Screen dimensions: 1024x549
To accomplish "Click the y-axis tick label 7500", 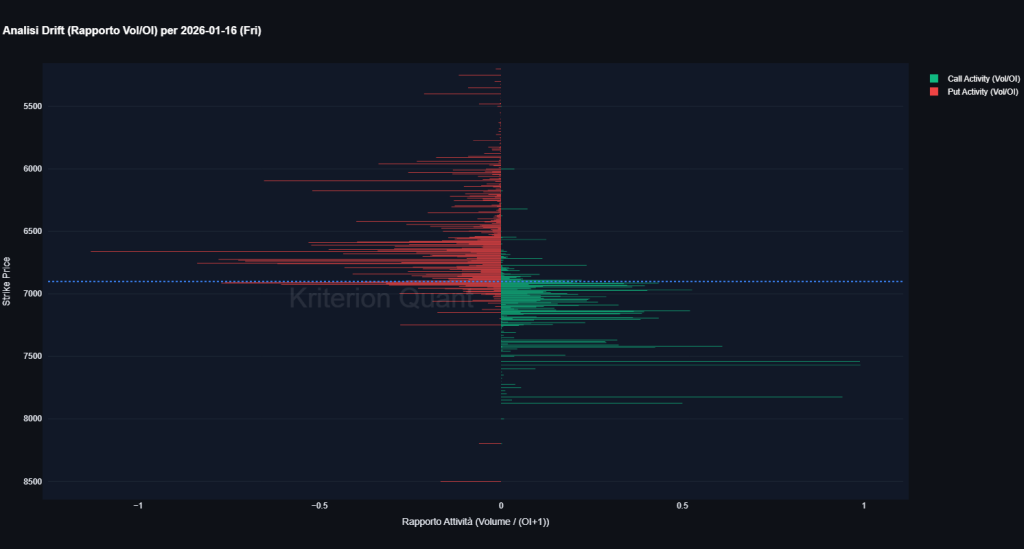I will [x=32, y=356].
